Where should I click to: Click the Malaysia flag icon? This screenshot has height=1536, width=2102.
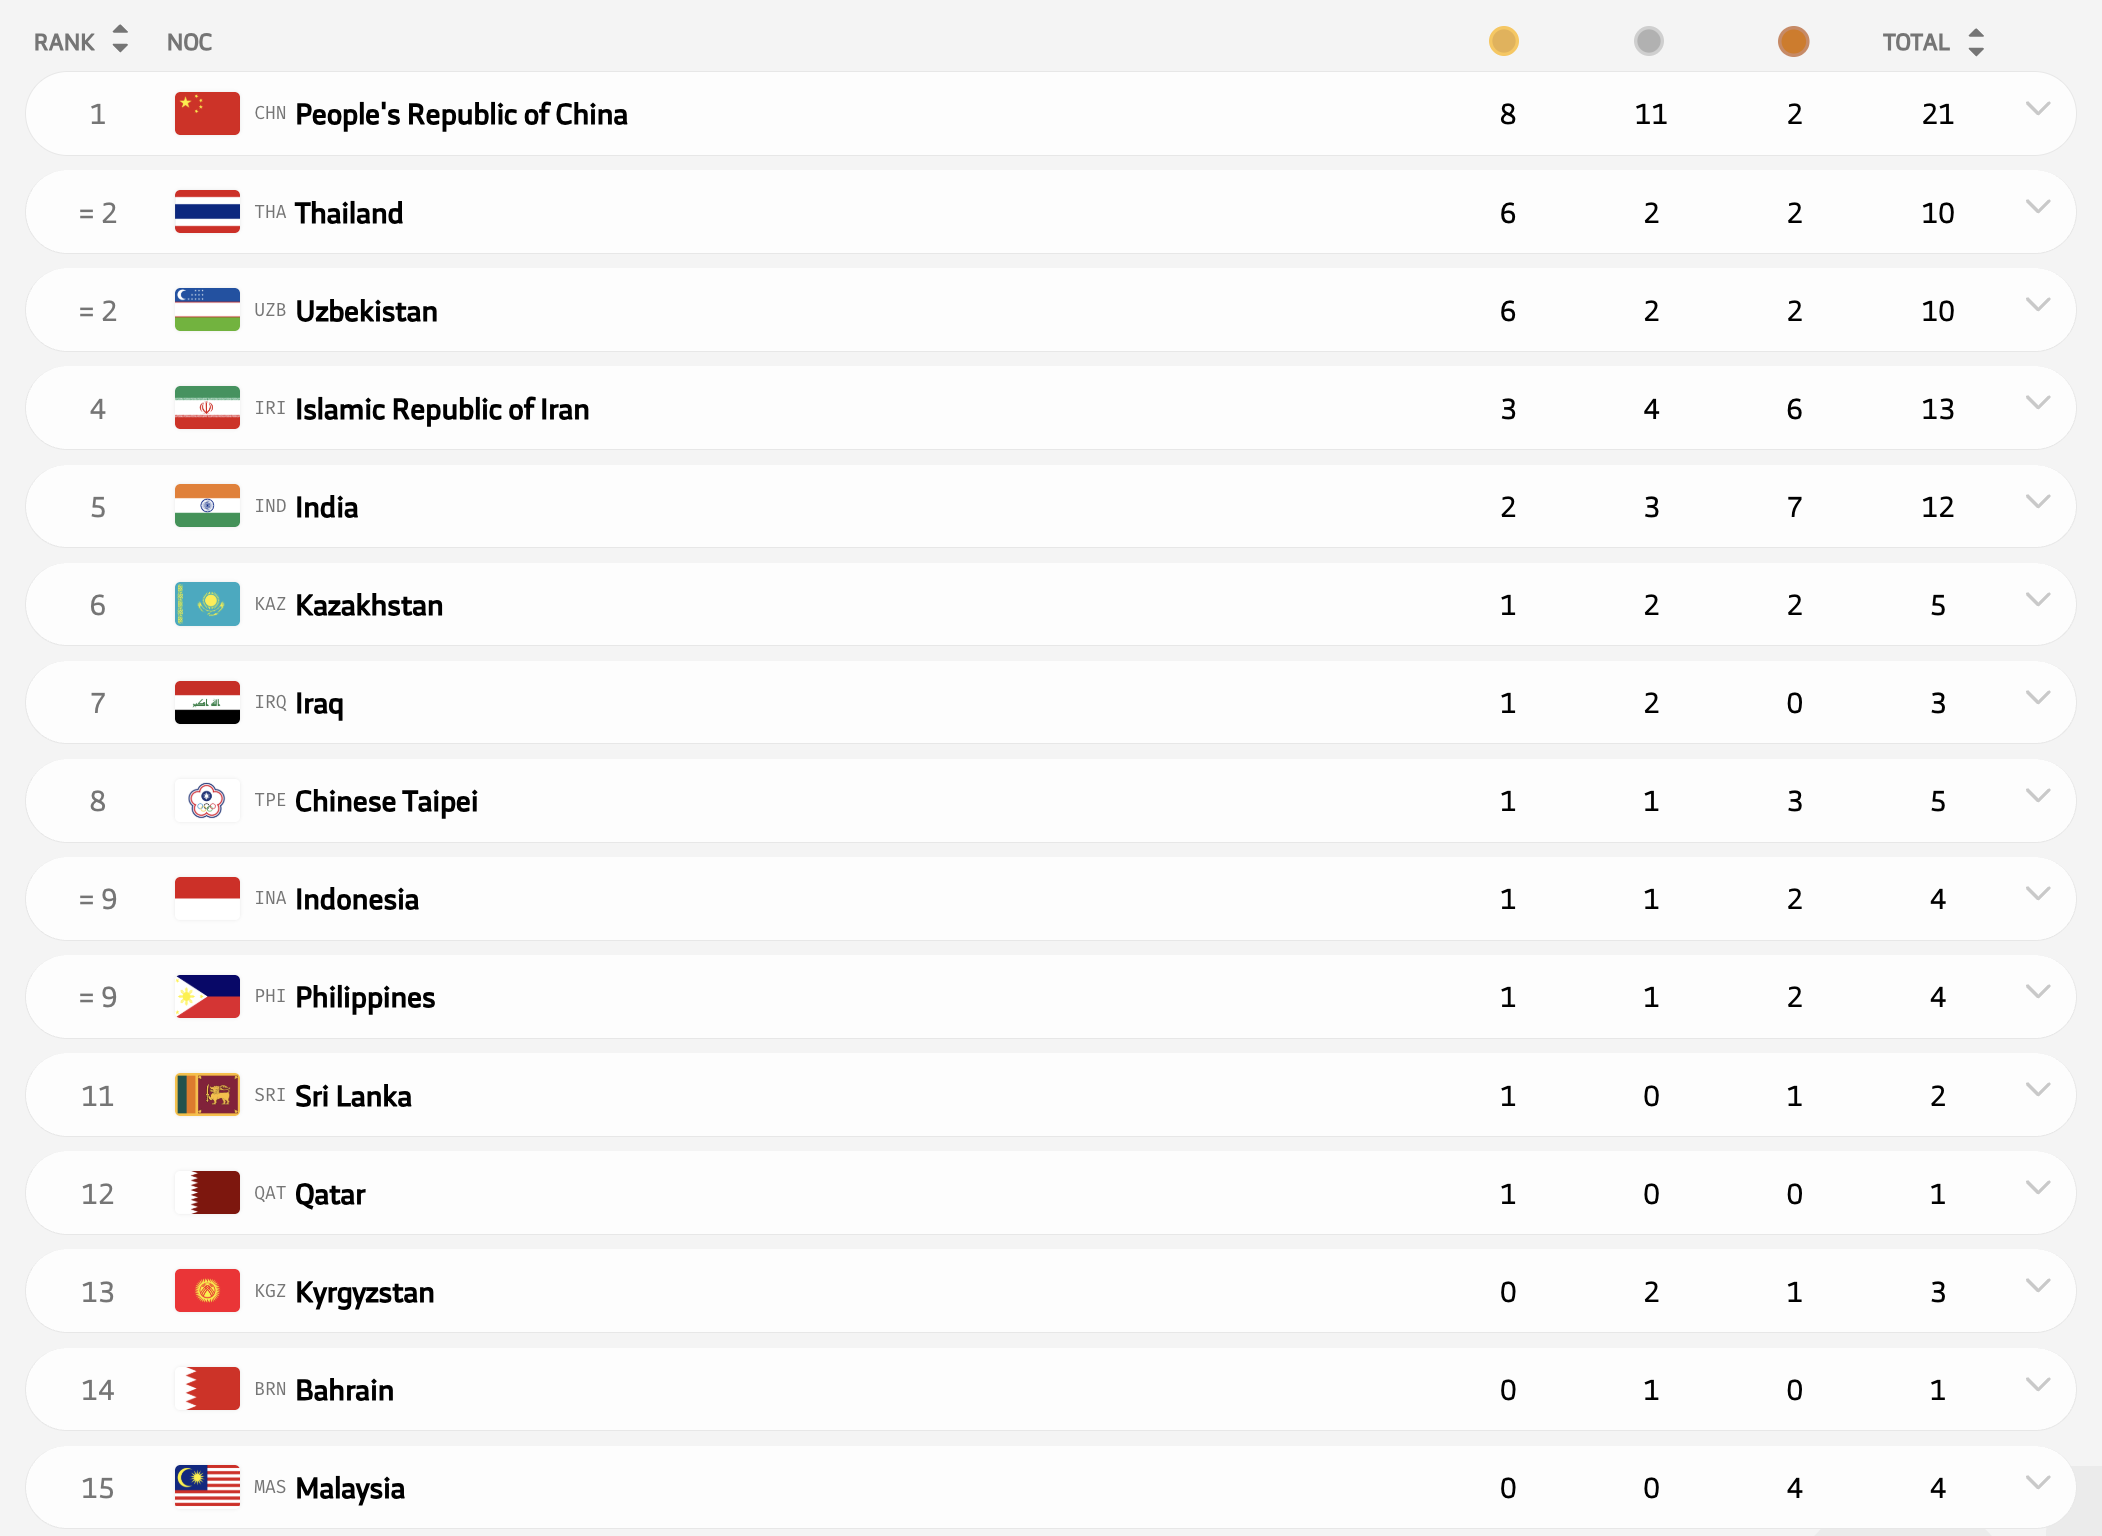(x=207, y=1487)
